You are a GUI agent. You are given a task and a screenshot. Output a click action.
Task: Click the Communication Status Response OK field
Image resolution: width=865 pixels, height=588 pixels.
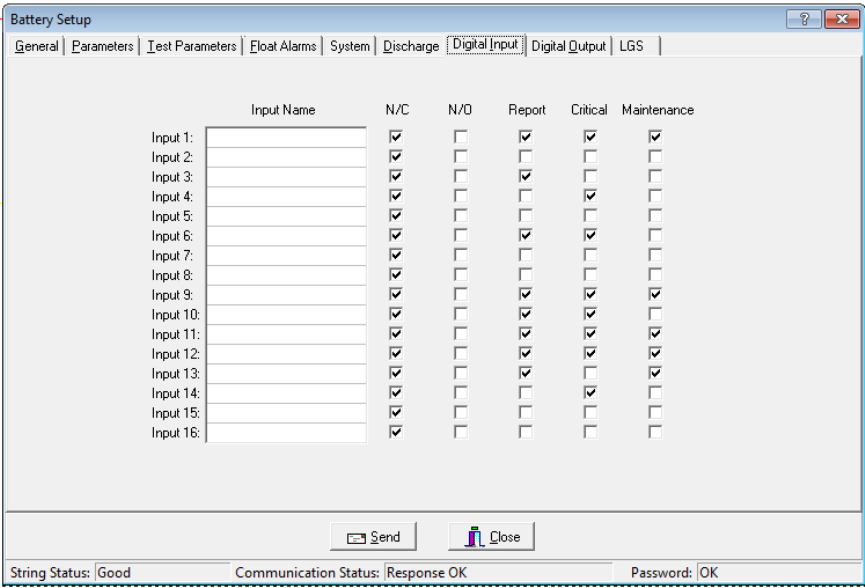click(498, 573)
